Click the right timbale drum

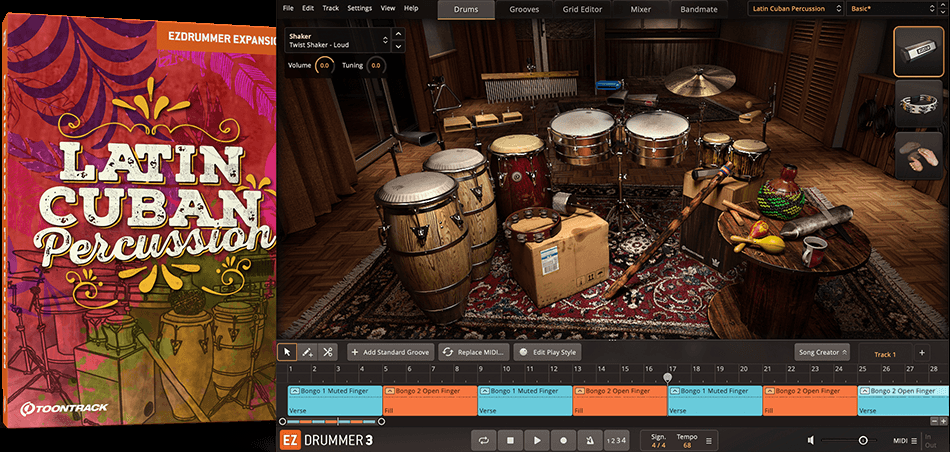(657, 137)
